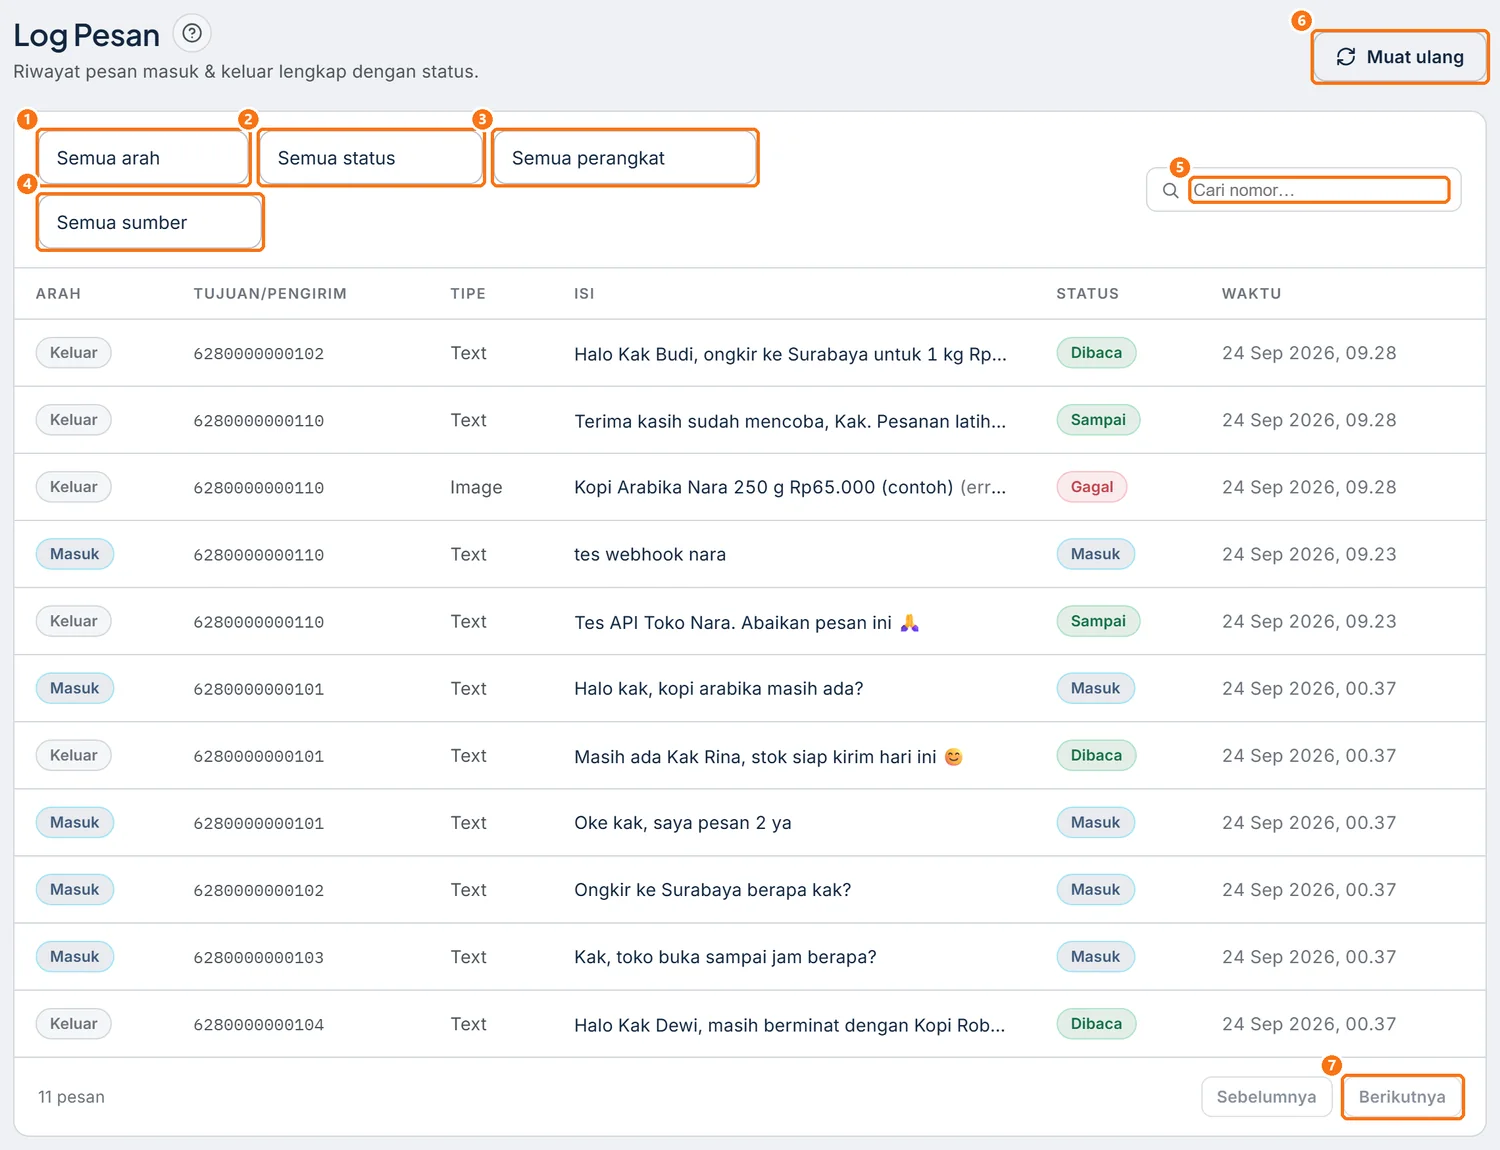Click the Gagal status badge
Screen dimensions: 1500x1150
click(1092, 487)
